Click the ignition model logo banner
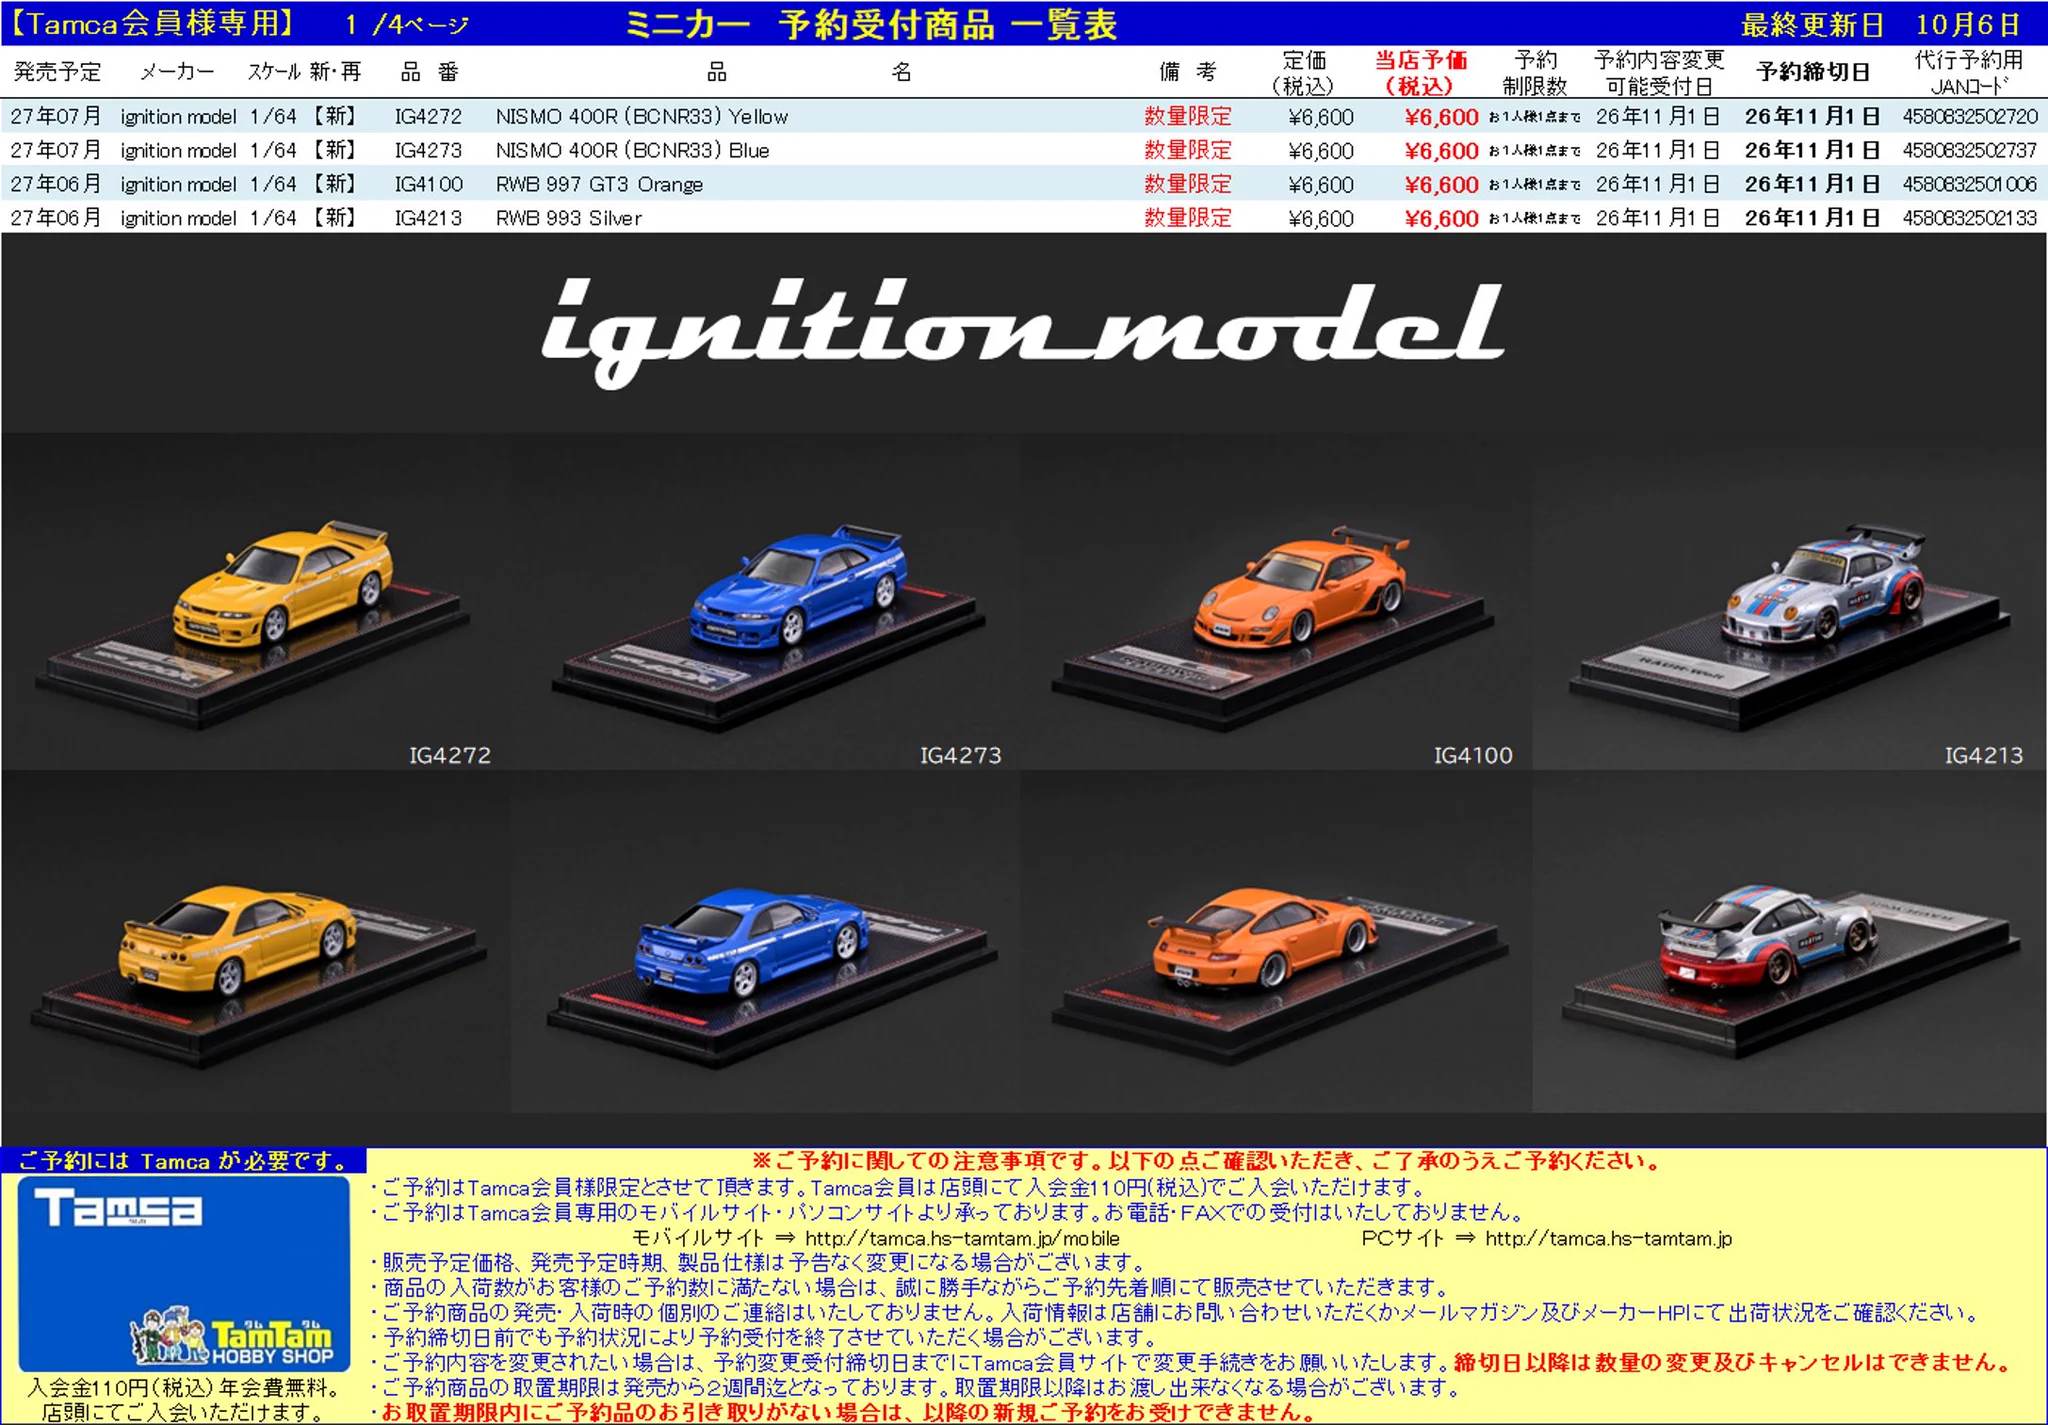The height and width of the screenshot is (1425, 2048). 1022,332
